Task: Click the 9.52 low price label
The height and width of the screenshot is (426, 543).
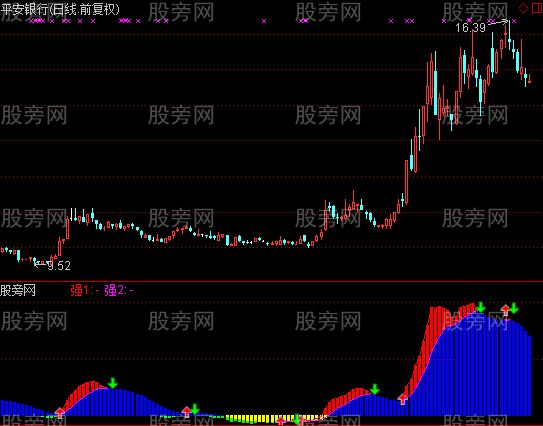Action: 59,266
